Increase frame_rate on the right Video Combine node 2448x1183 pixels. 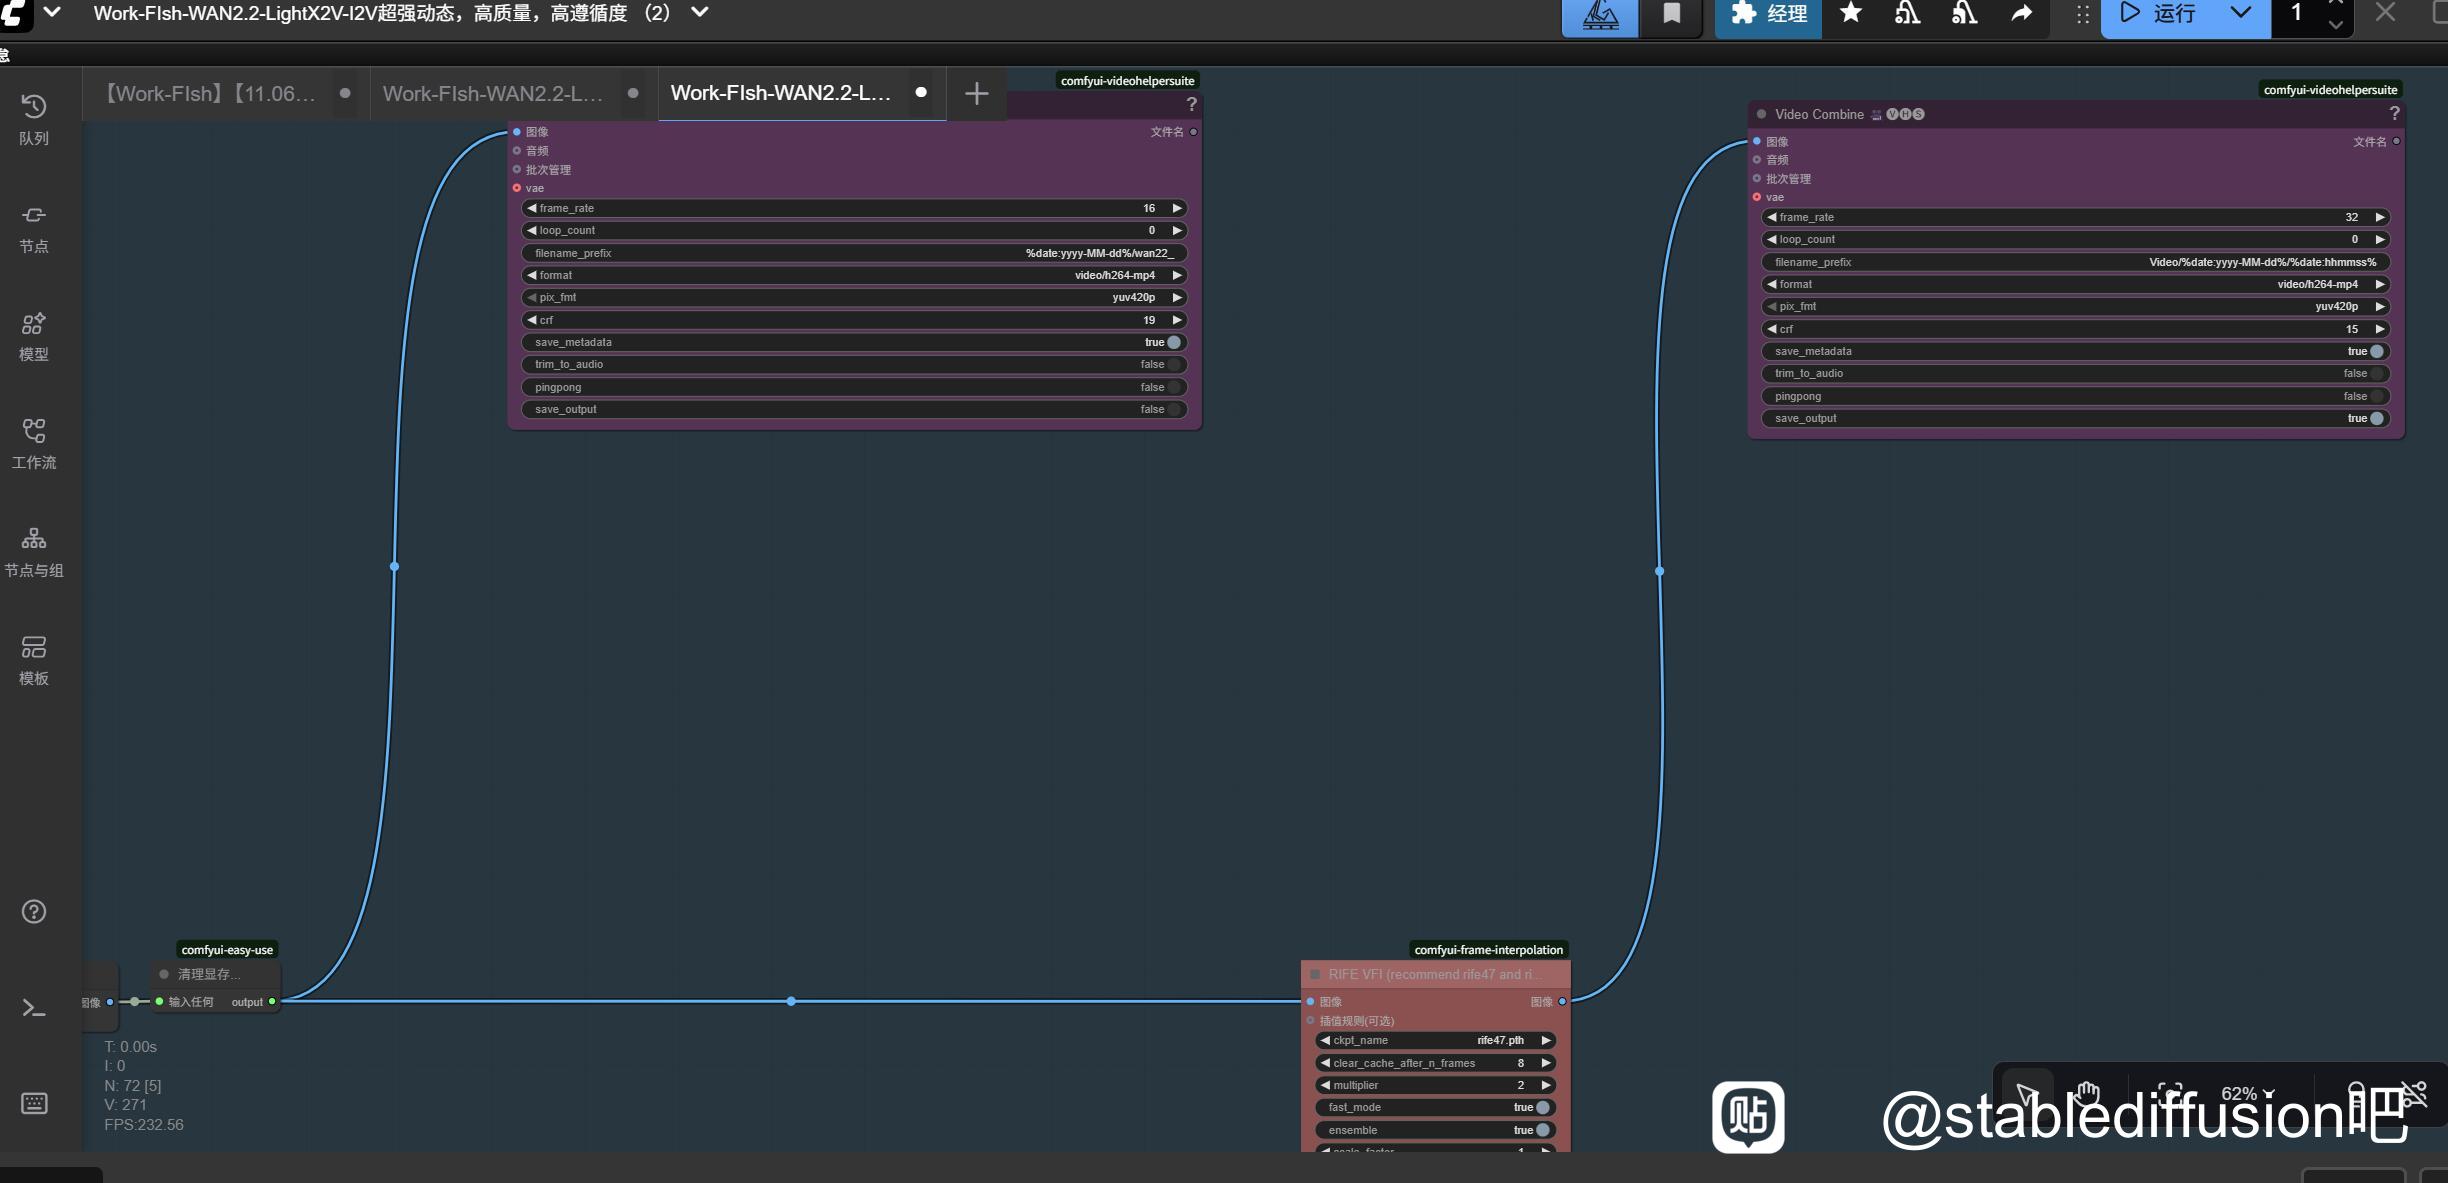(2380, 217)
